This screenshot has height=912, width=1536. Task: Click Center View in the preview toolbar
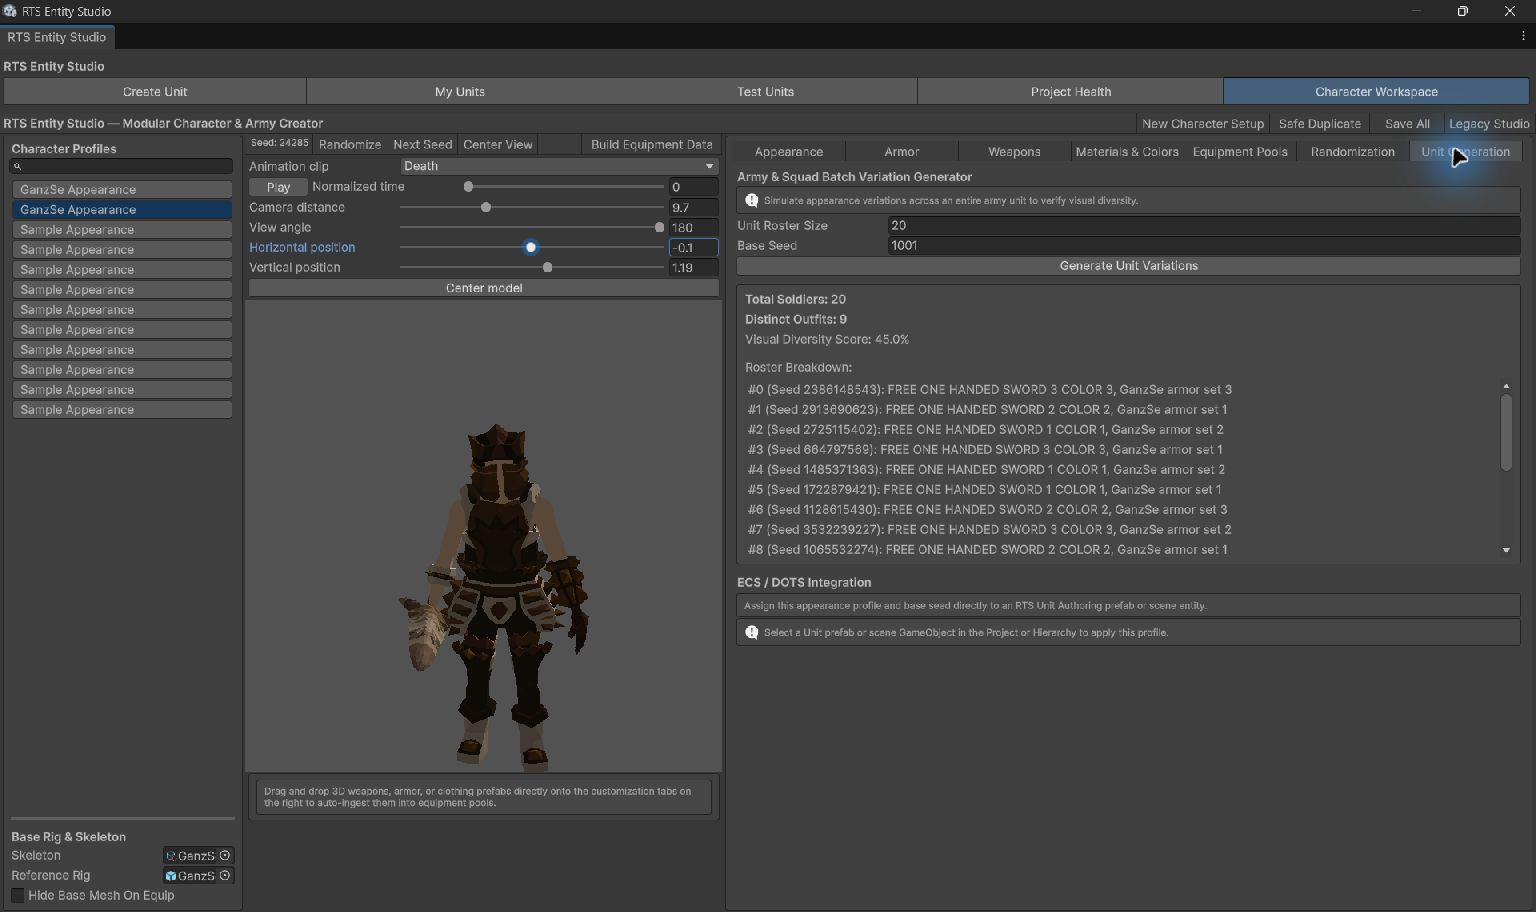497,144
